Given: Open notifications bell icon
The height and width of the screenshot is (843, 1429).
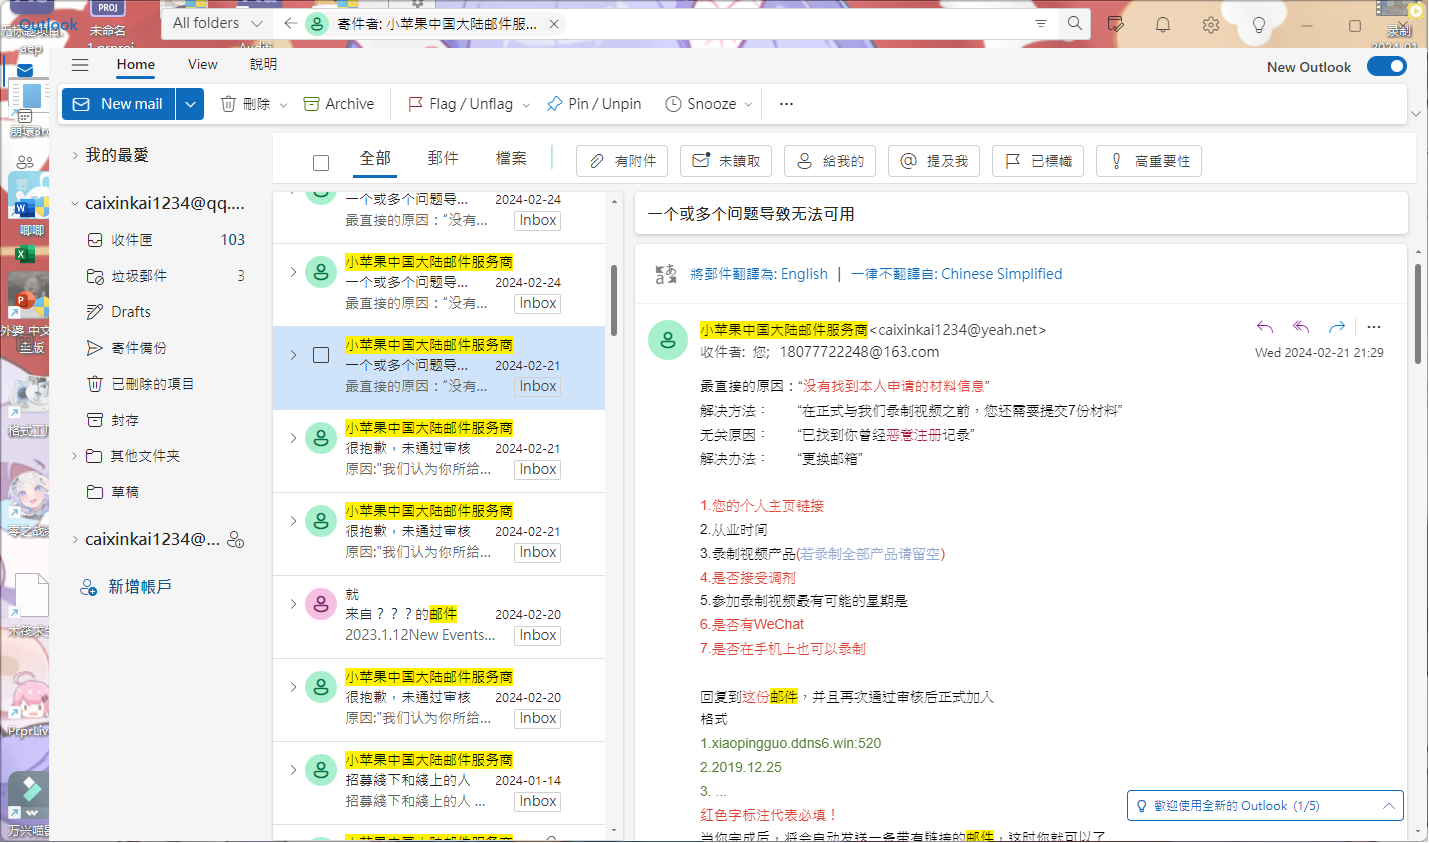Looking at the screenshot, I should 1163,25.
